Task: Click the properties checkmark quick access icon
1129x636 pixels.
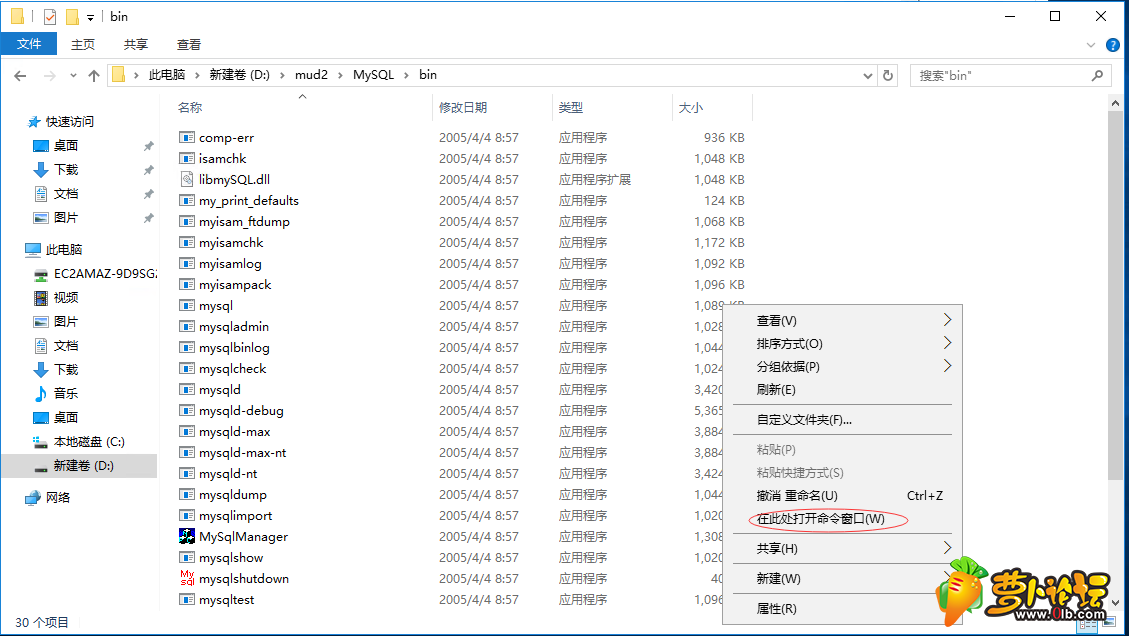Action: click(50, 17)
